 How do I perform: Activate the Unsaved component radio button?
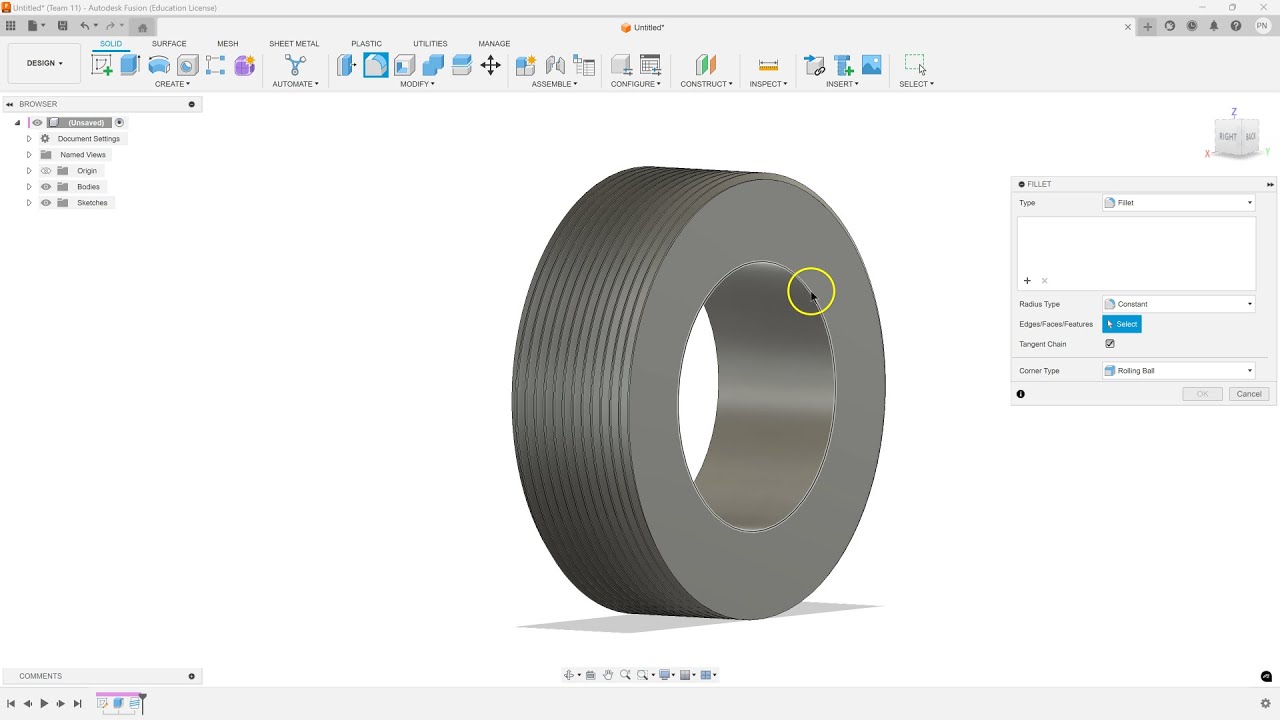119,123
